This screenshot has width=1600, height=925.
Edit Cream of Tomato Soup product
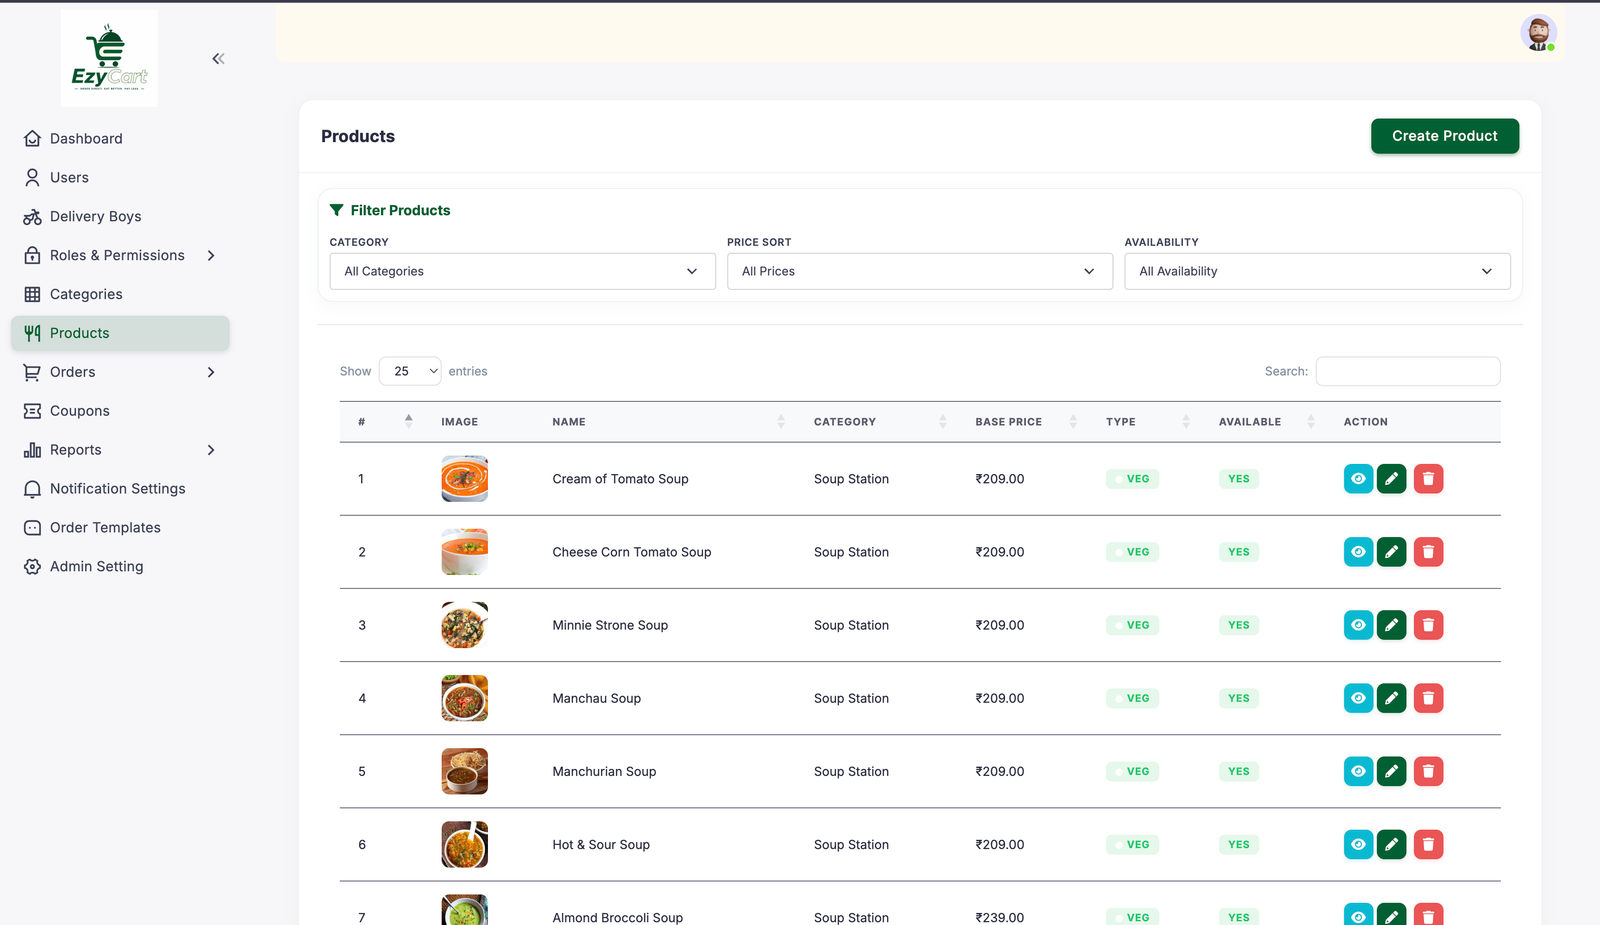click(1391, 479)
